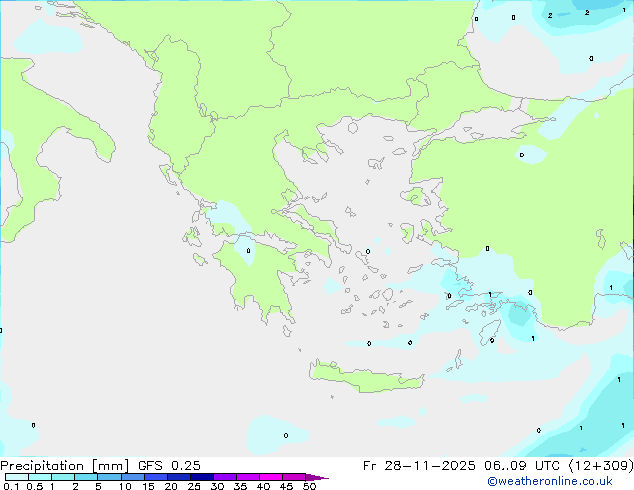Click the 'Precipitation [mm]' title text
The height and width of the screenshot is (490, 634).
tap(65, 466)
